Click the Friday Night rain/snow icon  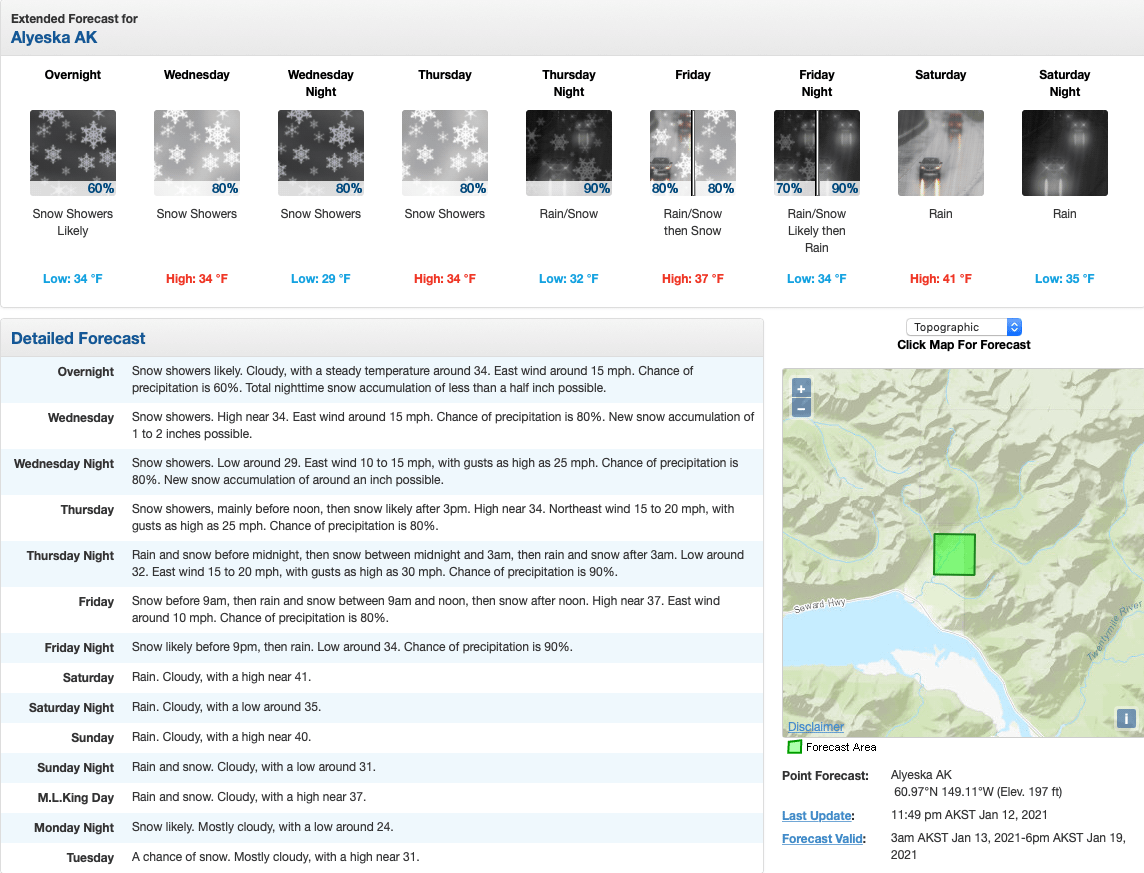click(817, 153)
